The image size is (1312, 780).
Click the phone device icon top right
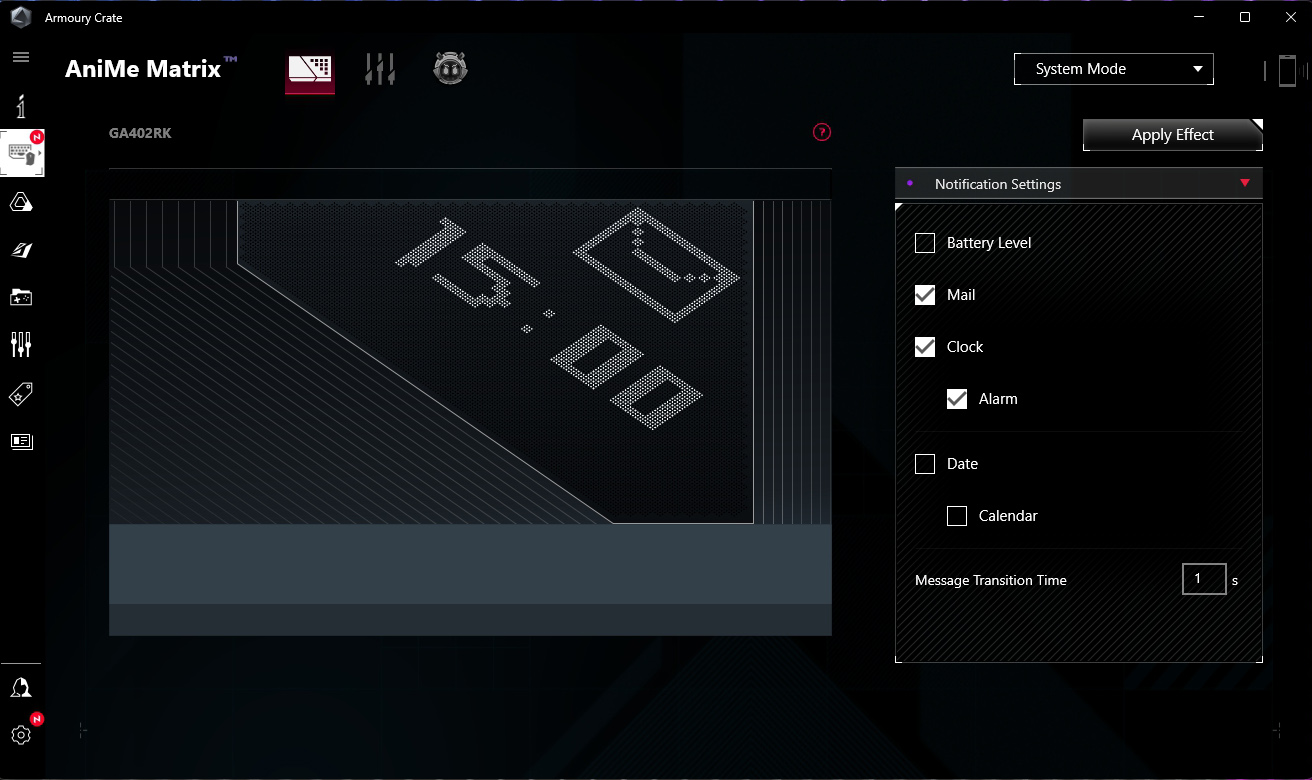(x=1287, y=70)
